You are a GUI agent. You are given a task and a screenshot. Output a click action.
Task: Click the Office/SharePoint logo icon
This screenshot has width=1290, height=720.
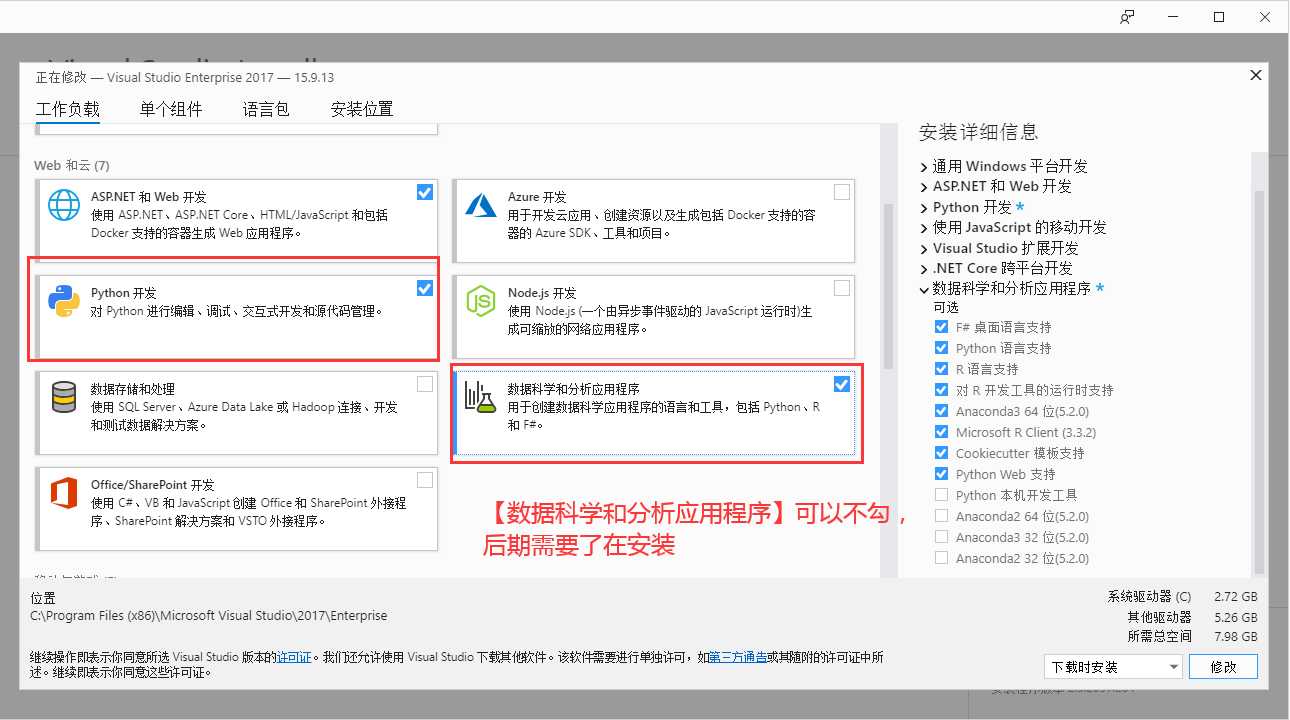point(64,493)
